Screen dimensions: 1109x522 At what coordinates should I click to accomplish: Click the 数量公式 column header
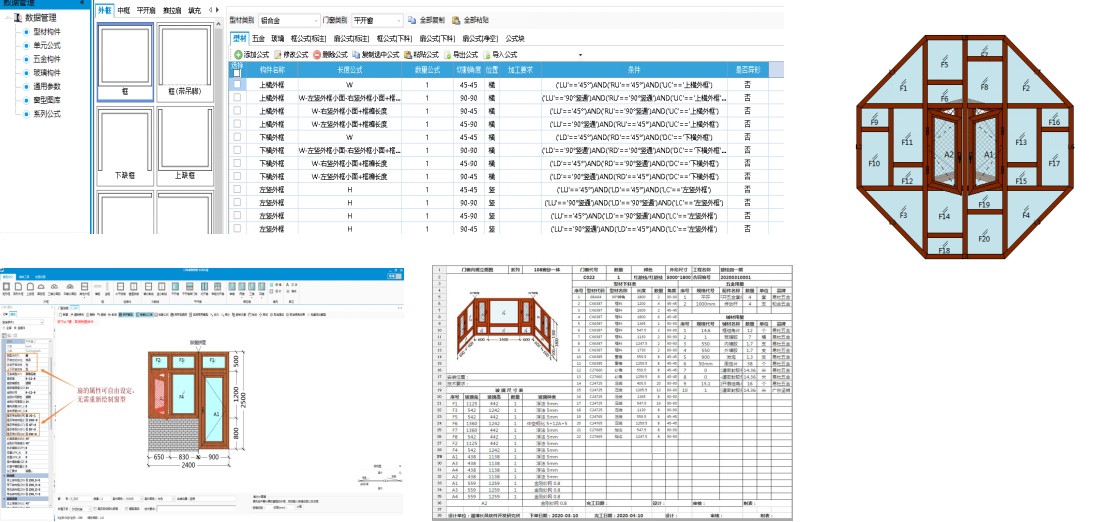pyautogui.click(x=427, y=70)
